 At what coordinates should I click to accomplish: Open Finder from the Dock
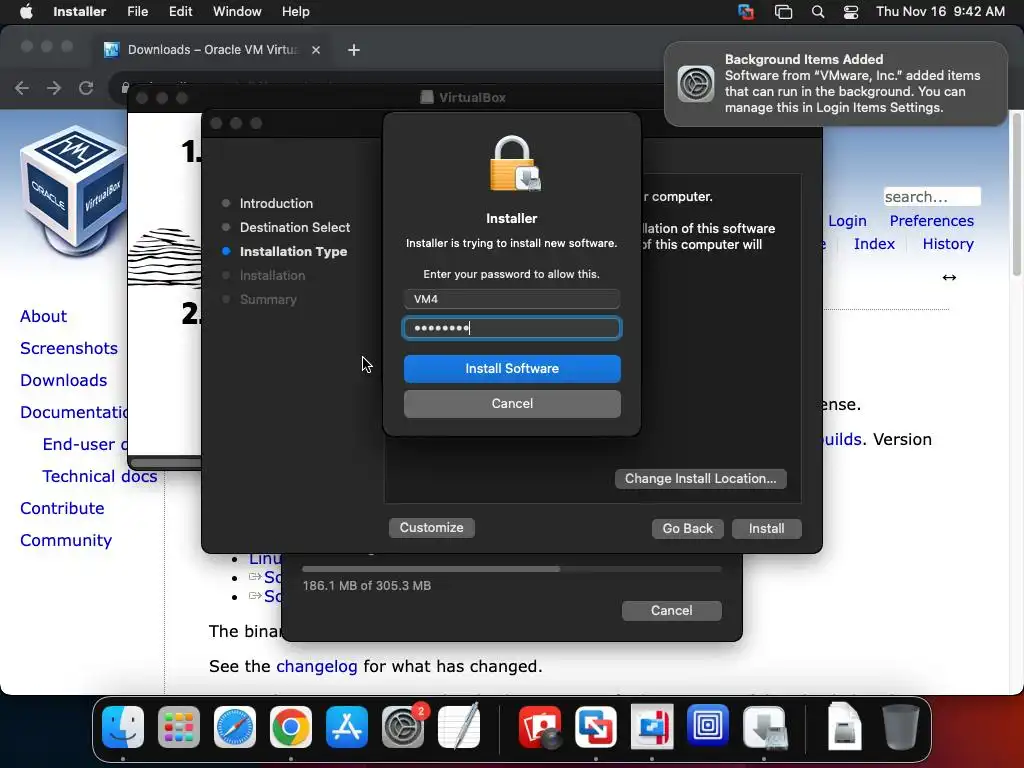click(x=123, y=726)
